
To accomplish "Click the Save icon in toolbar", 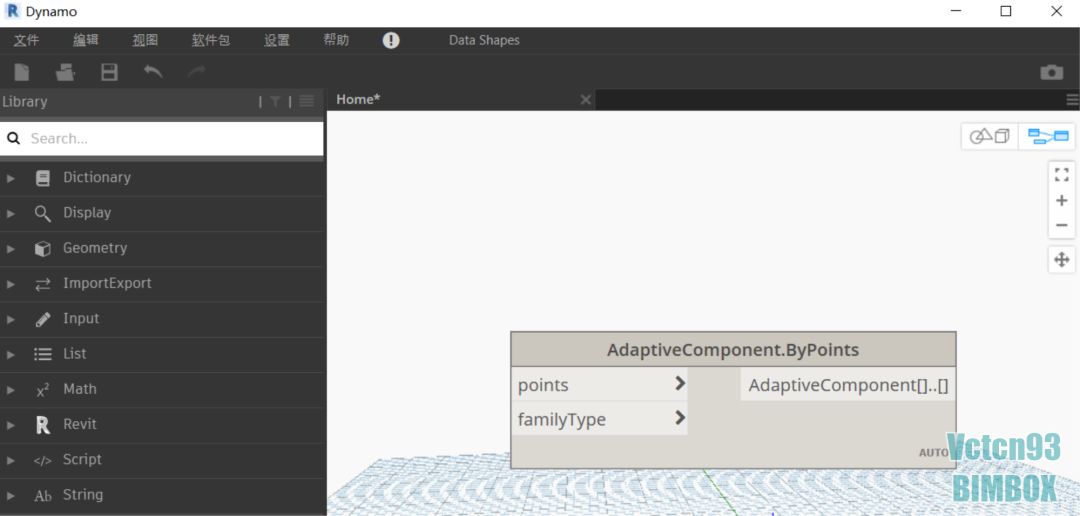I will (109, 72).
